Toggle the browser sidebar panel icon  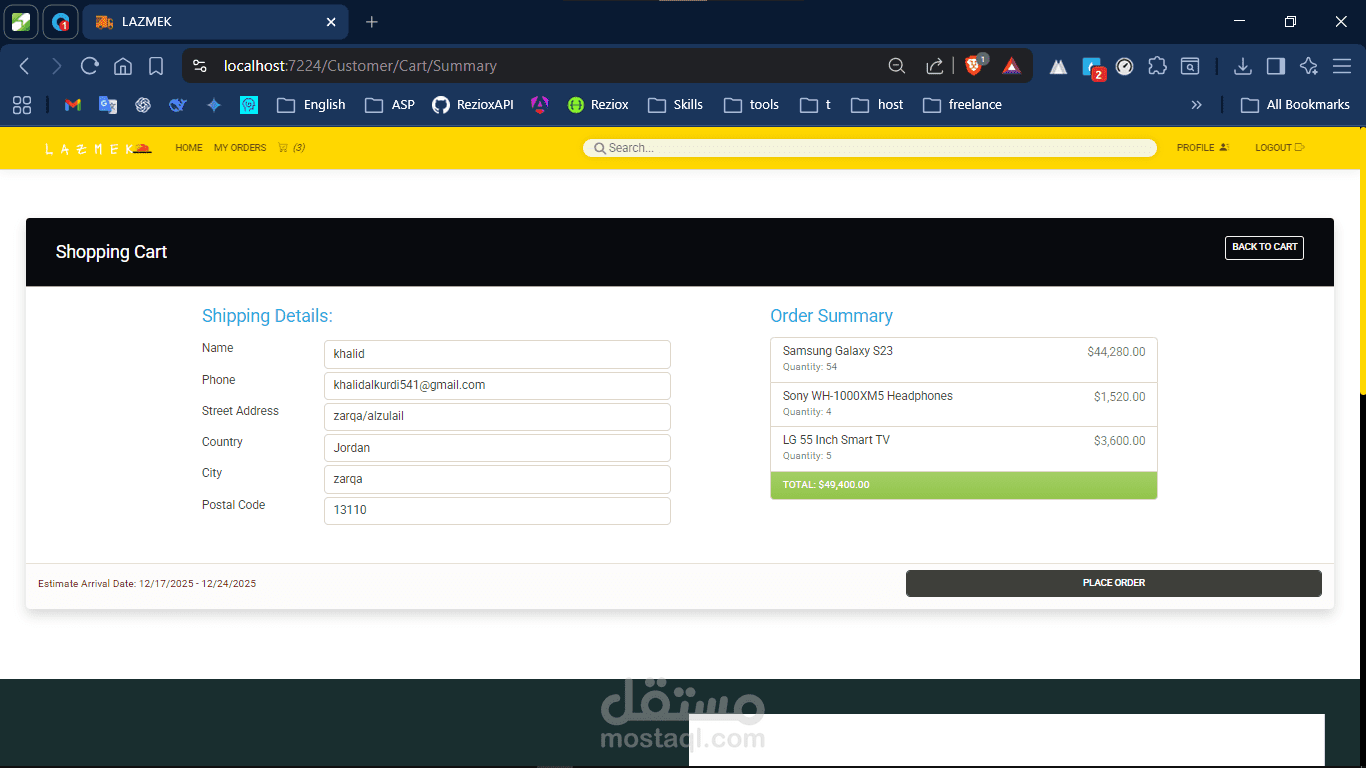pyautogui.click(x=1275, y=66)
